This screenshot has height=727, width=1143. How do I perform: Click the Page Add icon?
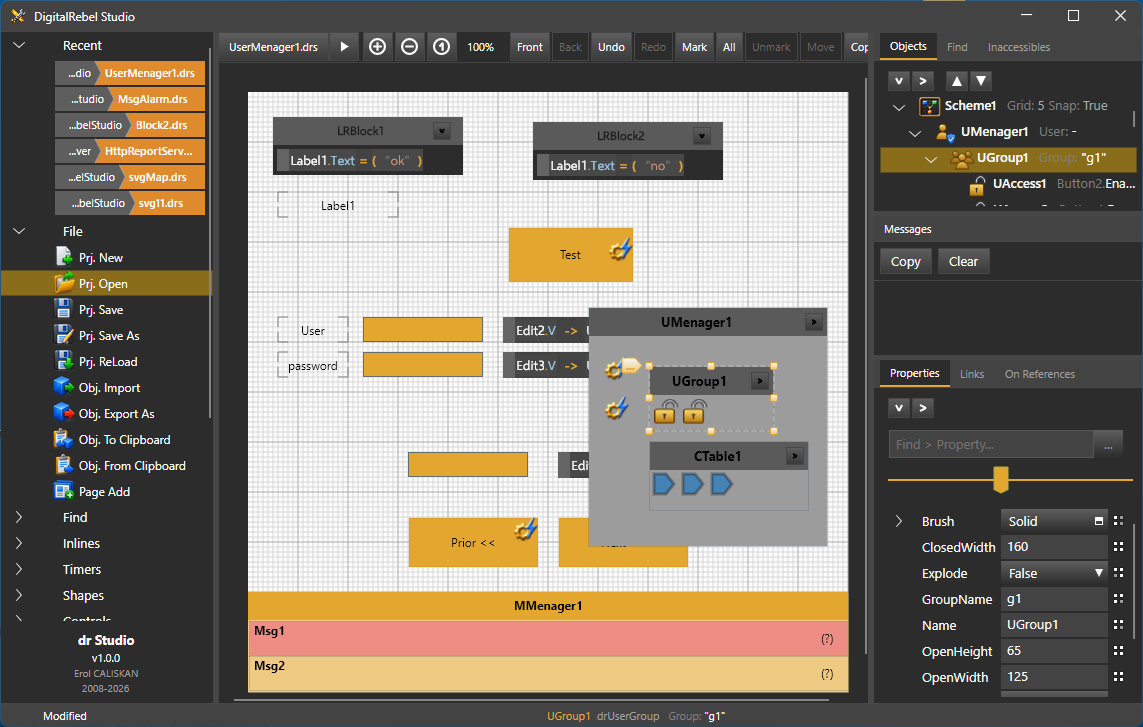tap(64, 491)
